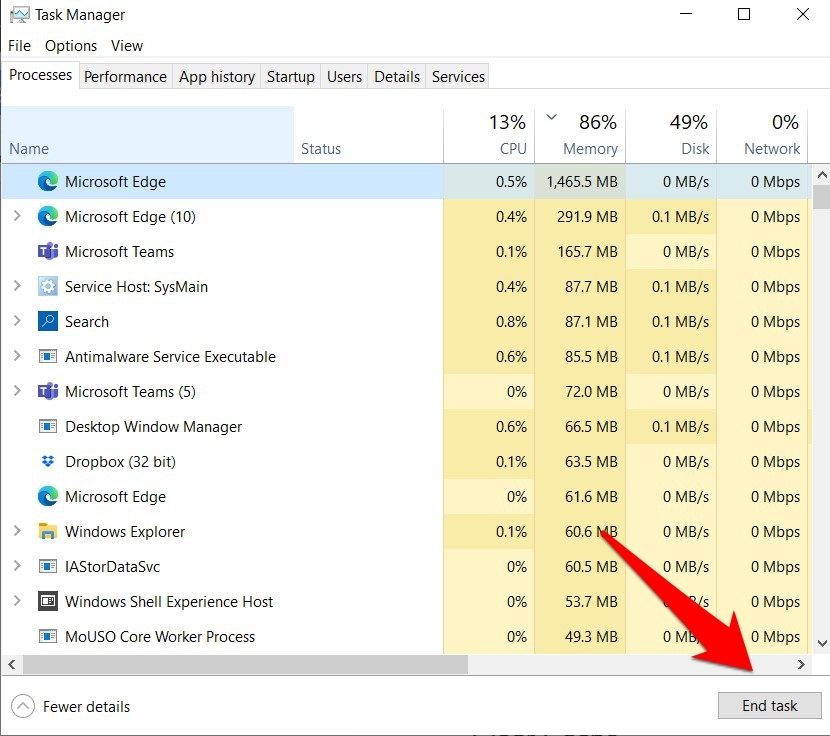Click the Windows Explorer folder icon

(x=47, y=532)
